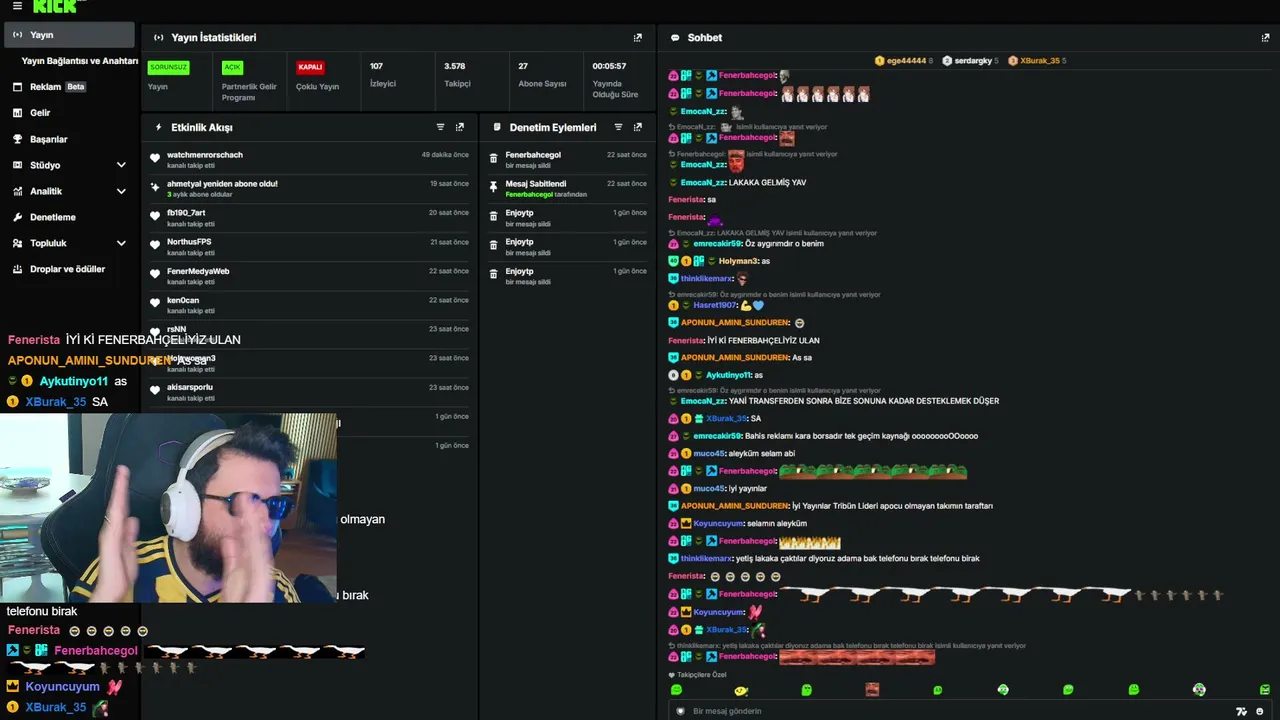Click thinklikemarx on the 'yetiş lakaka' message
The height and width of the screenshot is (720, 1280).
coord(706,559)
